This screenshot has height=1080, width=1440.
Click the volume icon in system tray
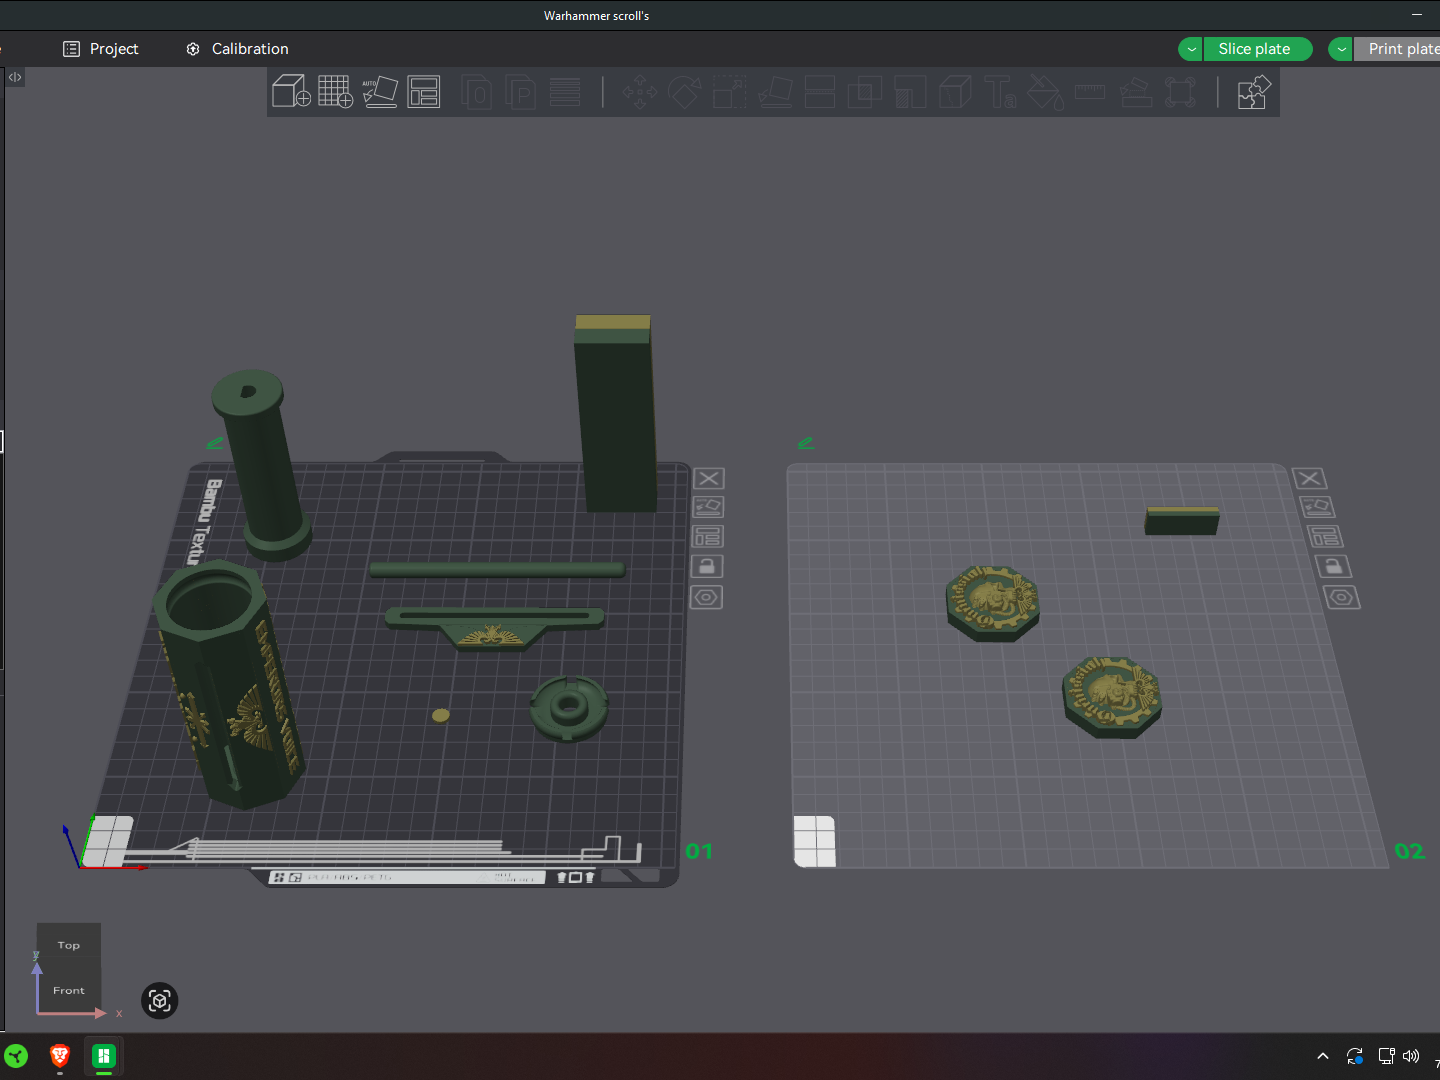pos(1412,1056)
